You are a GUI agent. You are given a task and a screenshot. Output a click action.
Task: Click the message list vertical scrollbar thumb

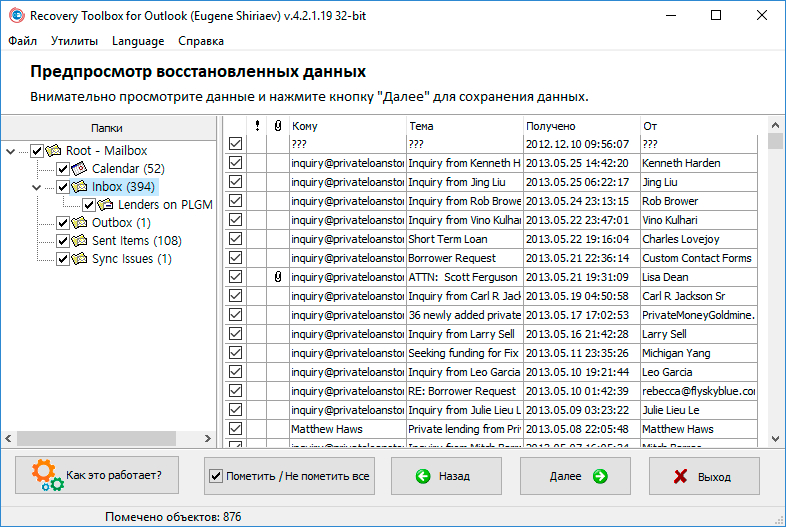point(775,141)
